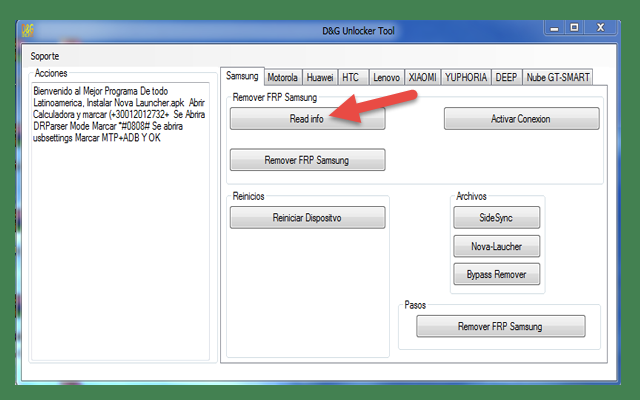Click the Activar Conexion button
This screenshot has height=400, width=640.
(521, 119)
